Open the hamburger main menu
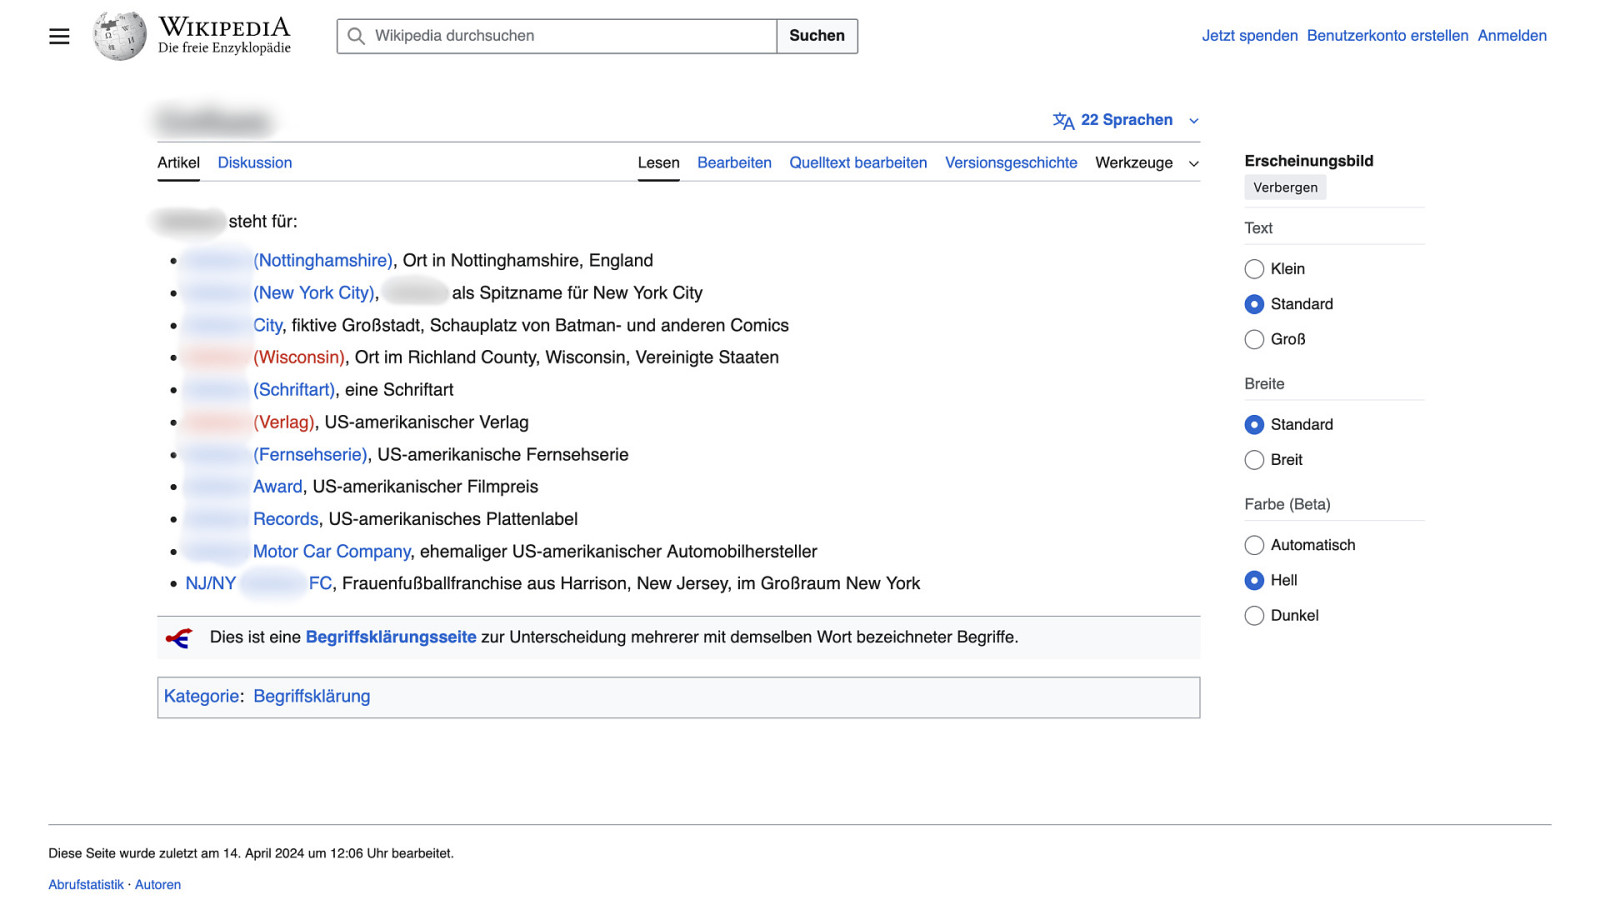The width and height of the screenshot is (1600, 900). (59, 37)
